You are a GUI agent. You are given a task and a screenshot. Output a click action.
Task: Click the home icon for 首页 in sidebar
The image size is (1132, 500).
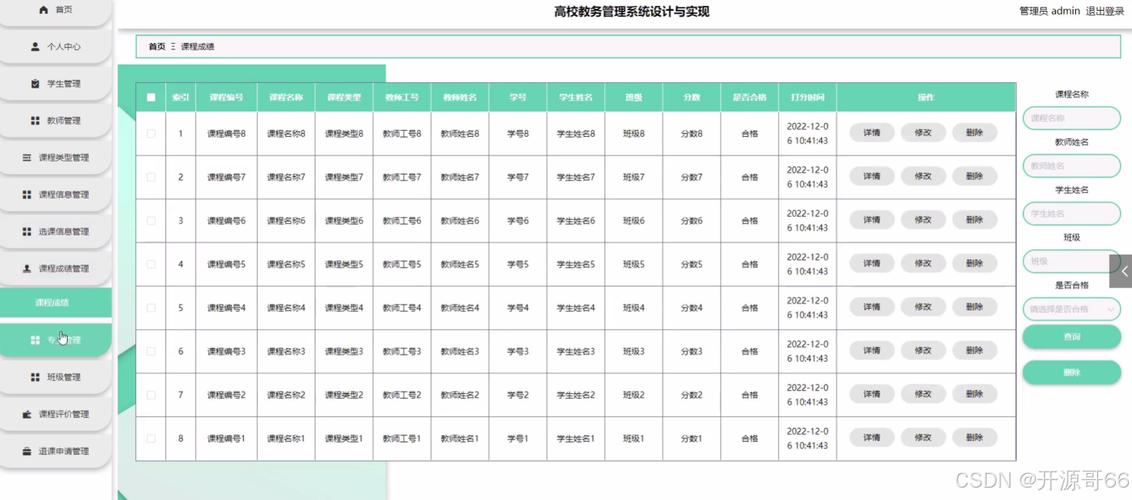(x=44, y=10)
